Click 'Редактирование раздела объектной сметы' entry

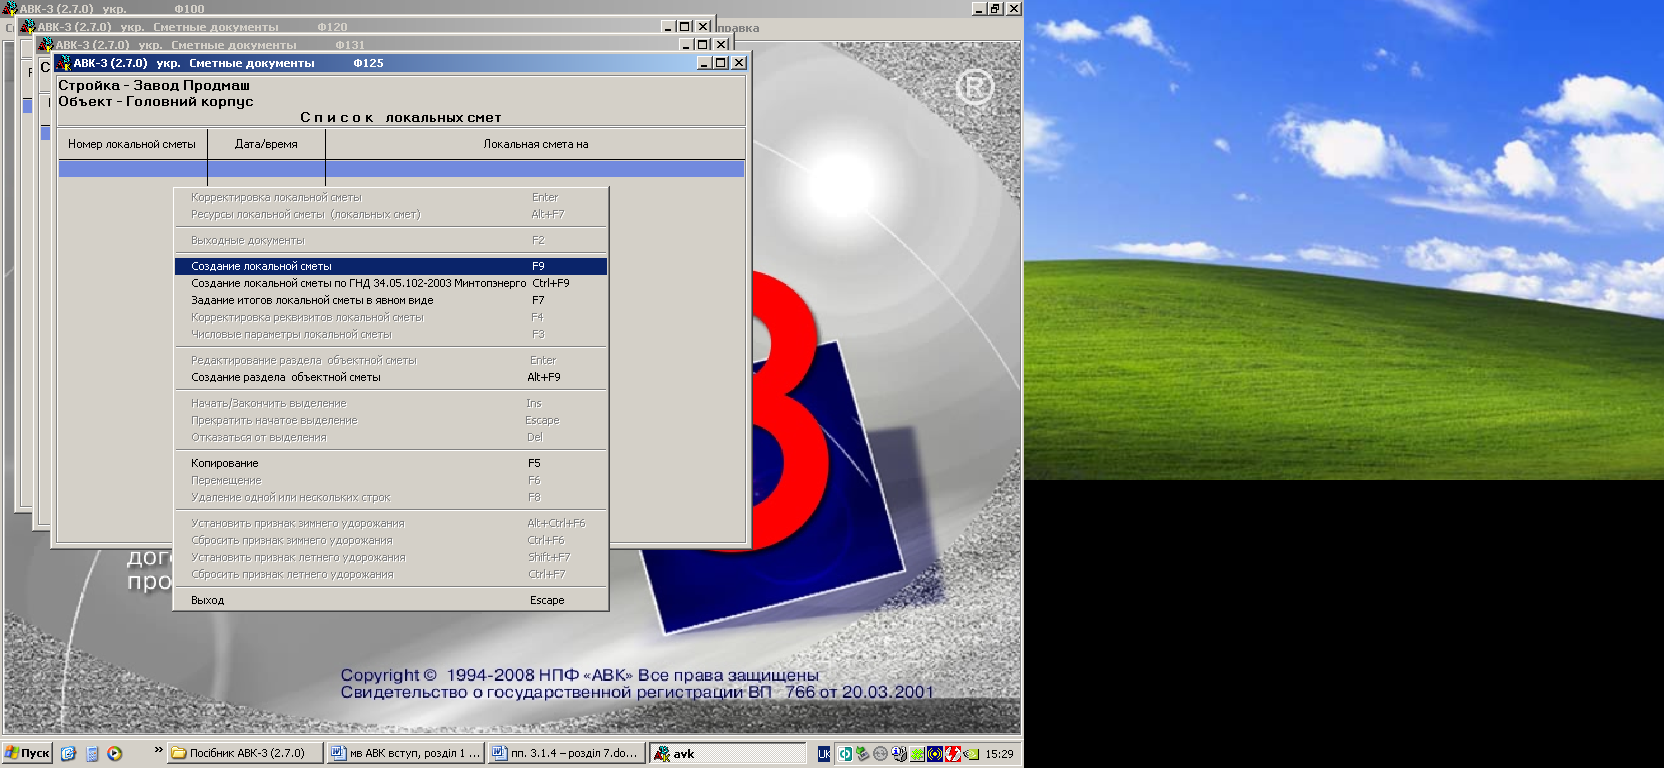[390, 360]
